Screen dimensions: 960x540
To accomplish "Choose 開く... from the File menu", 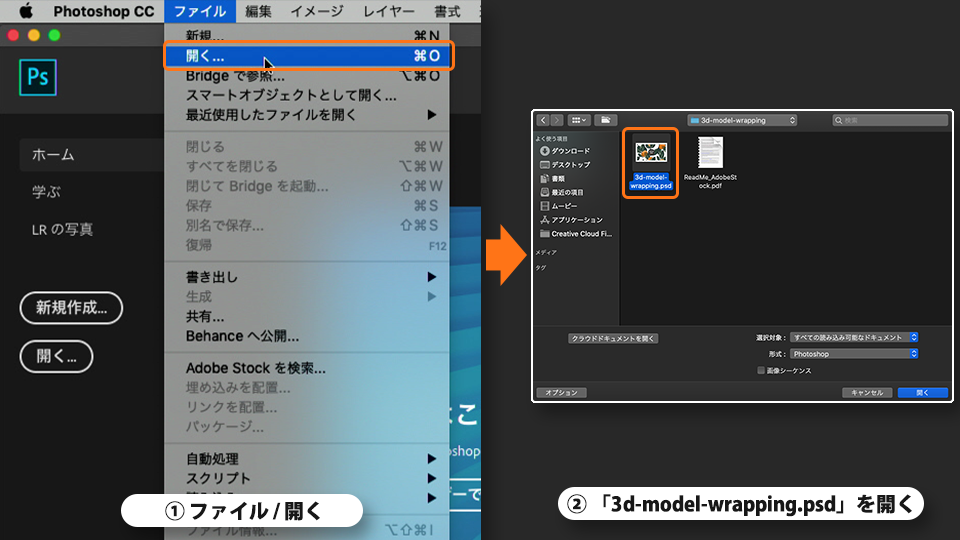I will tap(307, 56).
